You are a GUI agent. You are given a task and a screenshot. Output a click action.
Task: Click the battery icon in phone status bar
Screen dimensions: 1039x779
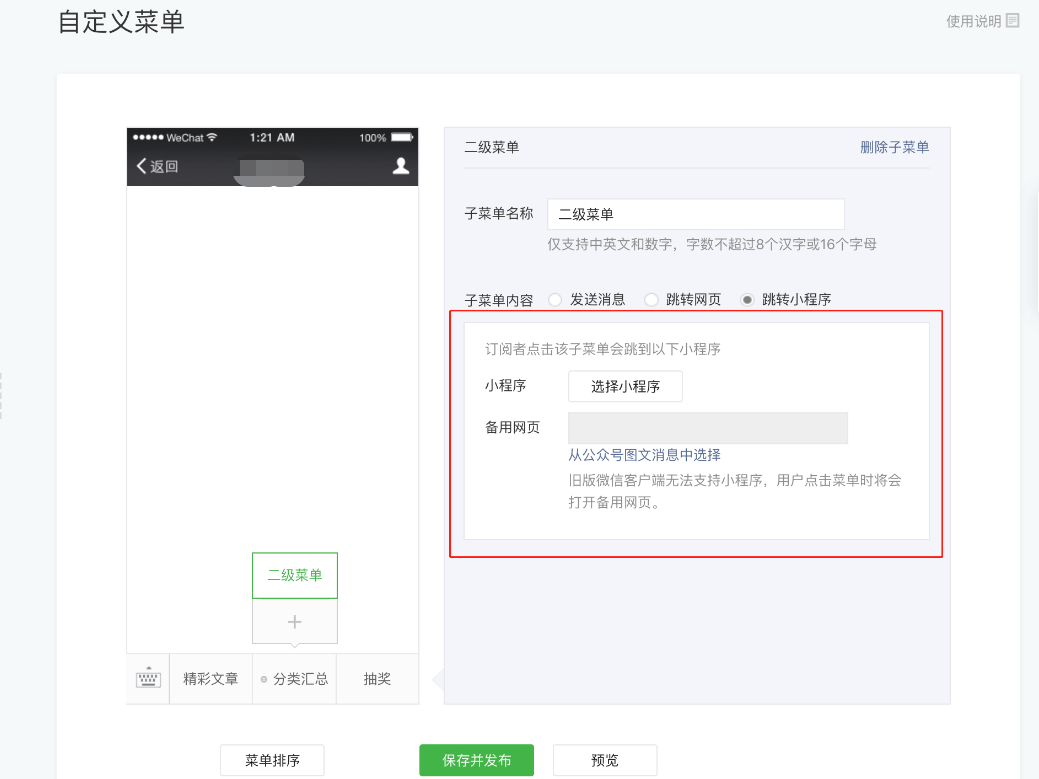pyautogui.click(x=402, y=137)
